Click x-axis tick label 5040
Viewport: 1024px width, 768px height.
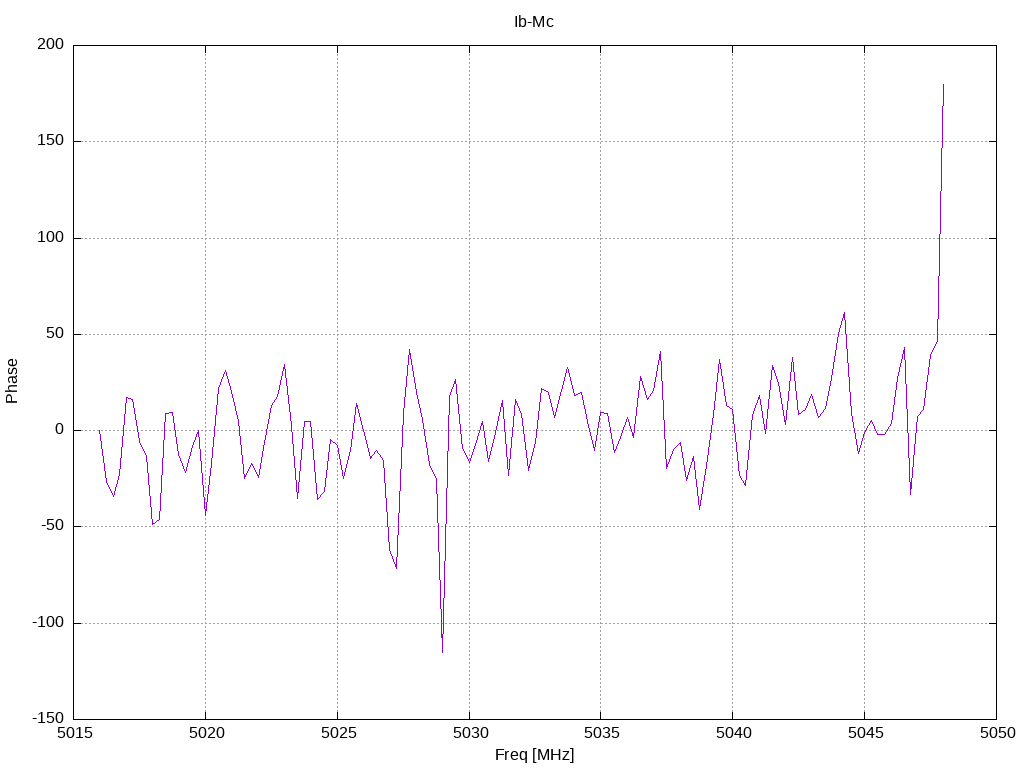733,733
